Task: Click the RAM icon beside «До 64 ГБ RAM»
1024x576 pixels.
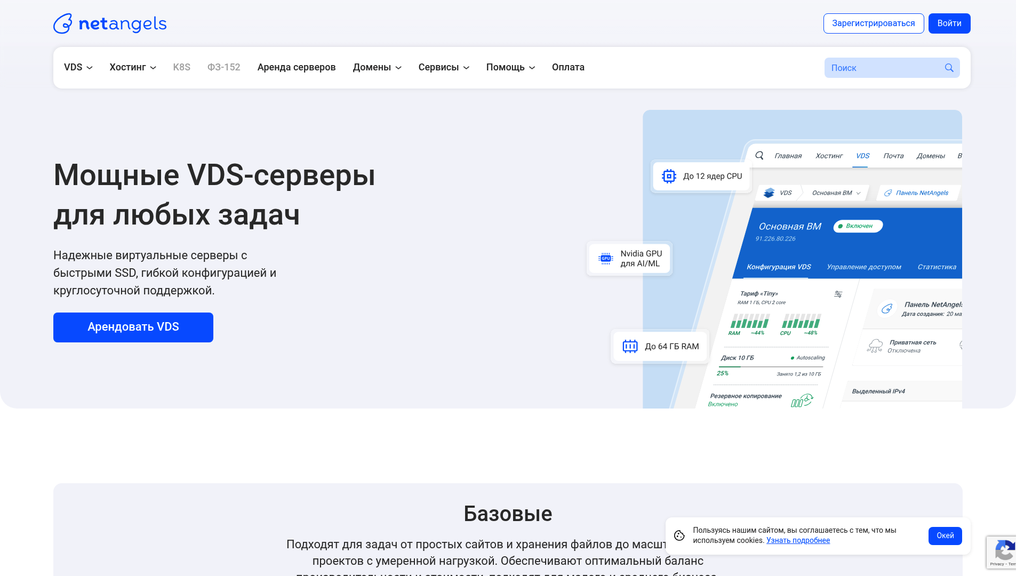Action: click(630, 346)
